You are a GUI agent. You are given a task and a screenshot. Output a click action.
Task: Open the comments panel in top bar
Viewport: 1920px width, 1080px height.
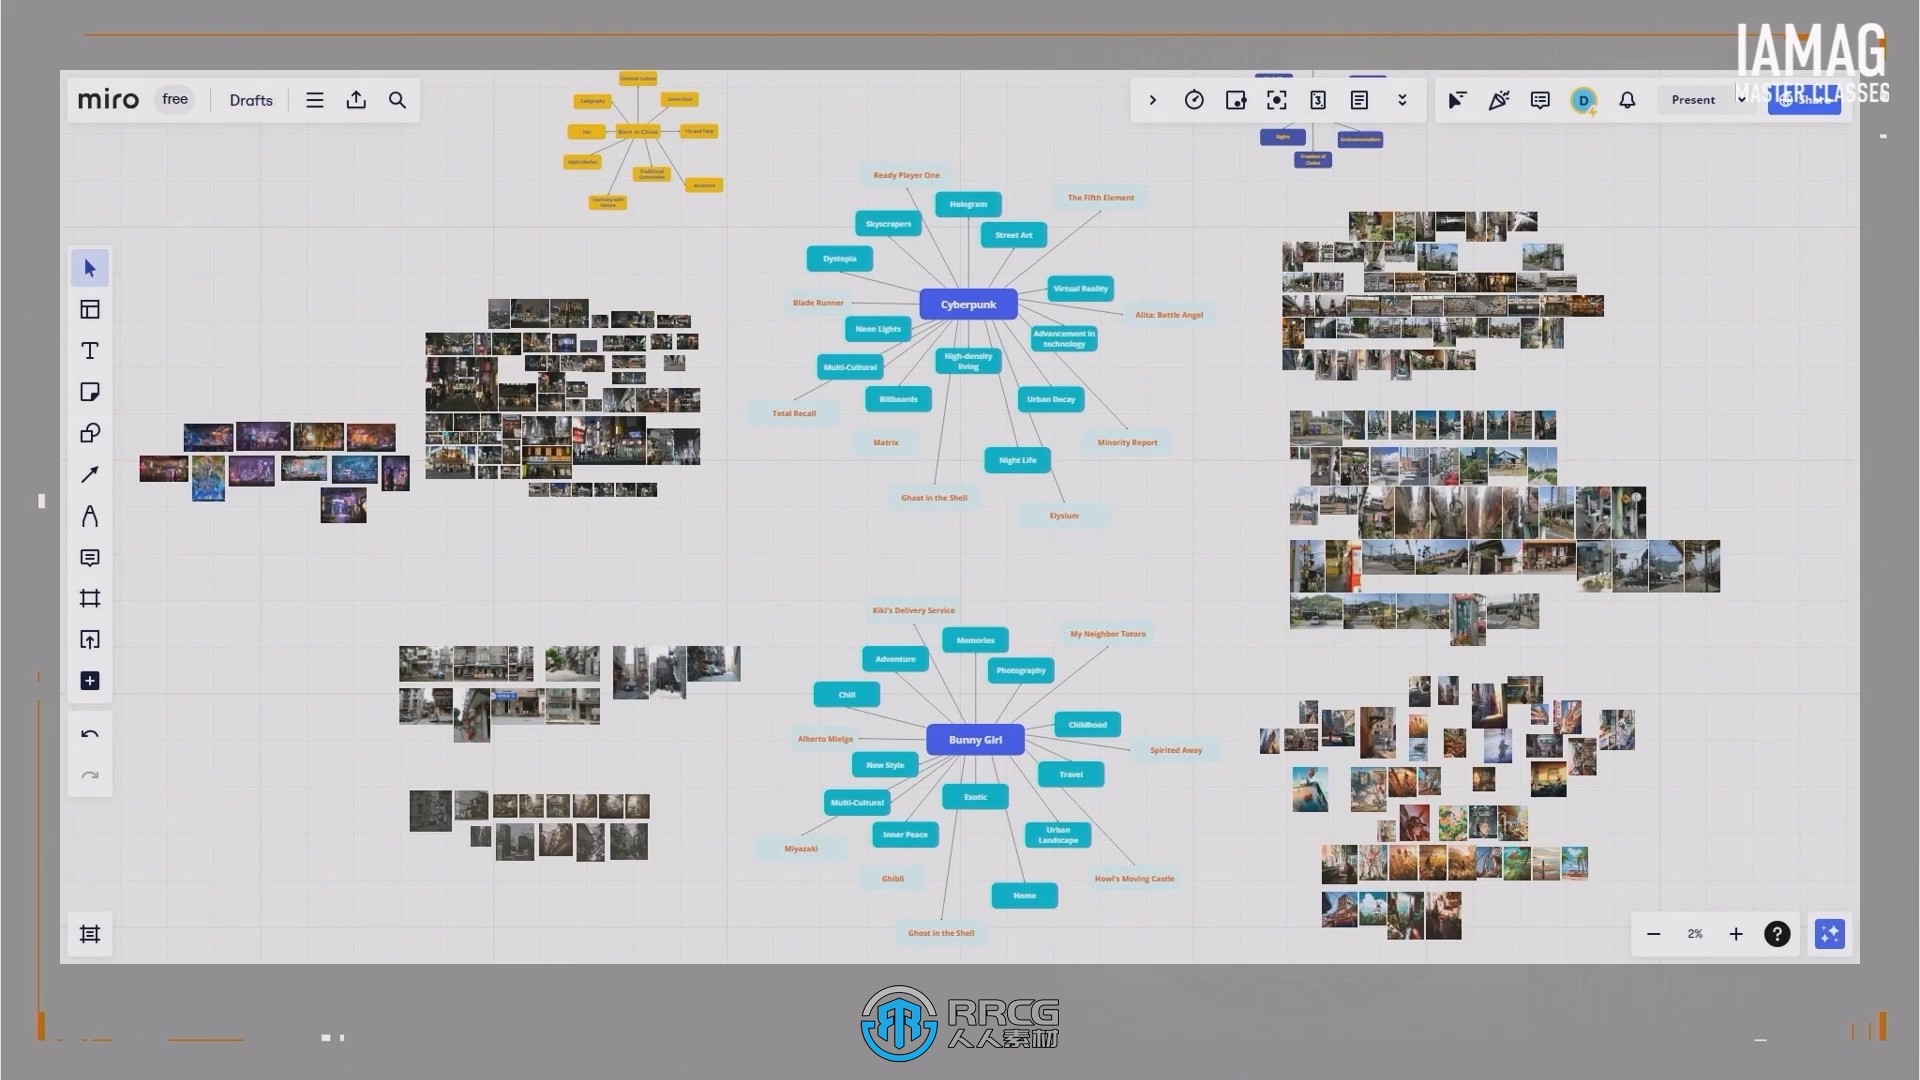(x=1540, y=100)
